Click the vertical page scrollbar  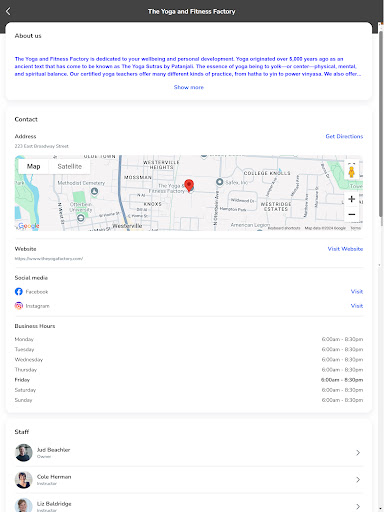[x=381, y=123]
